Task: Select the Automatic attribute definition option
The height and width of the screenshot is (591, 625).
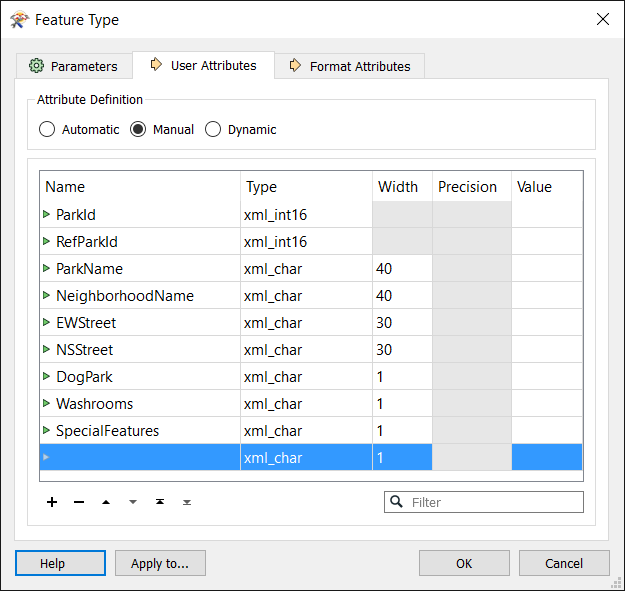Action: tap(47, 129)
